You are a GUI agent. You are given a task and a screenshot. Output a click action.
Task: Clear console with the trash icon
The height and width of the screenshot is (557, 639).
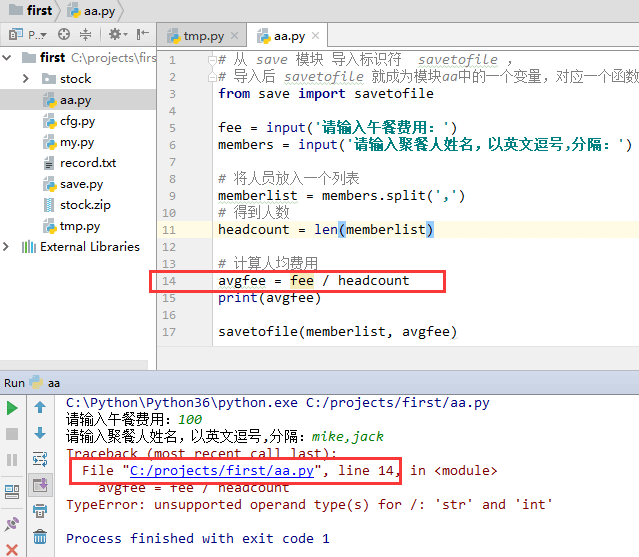40,537
